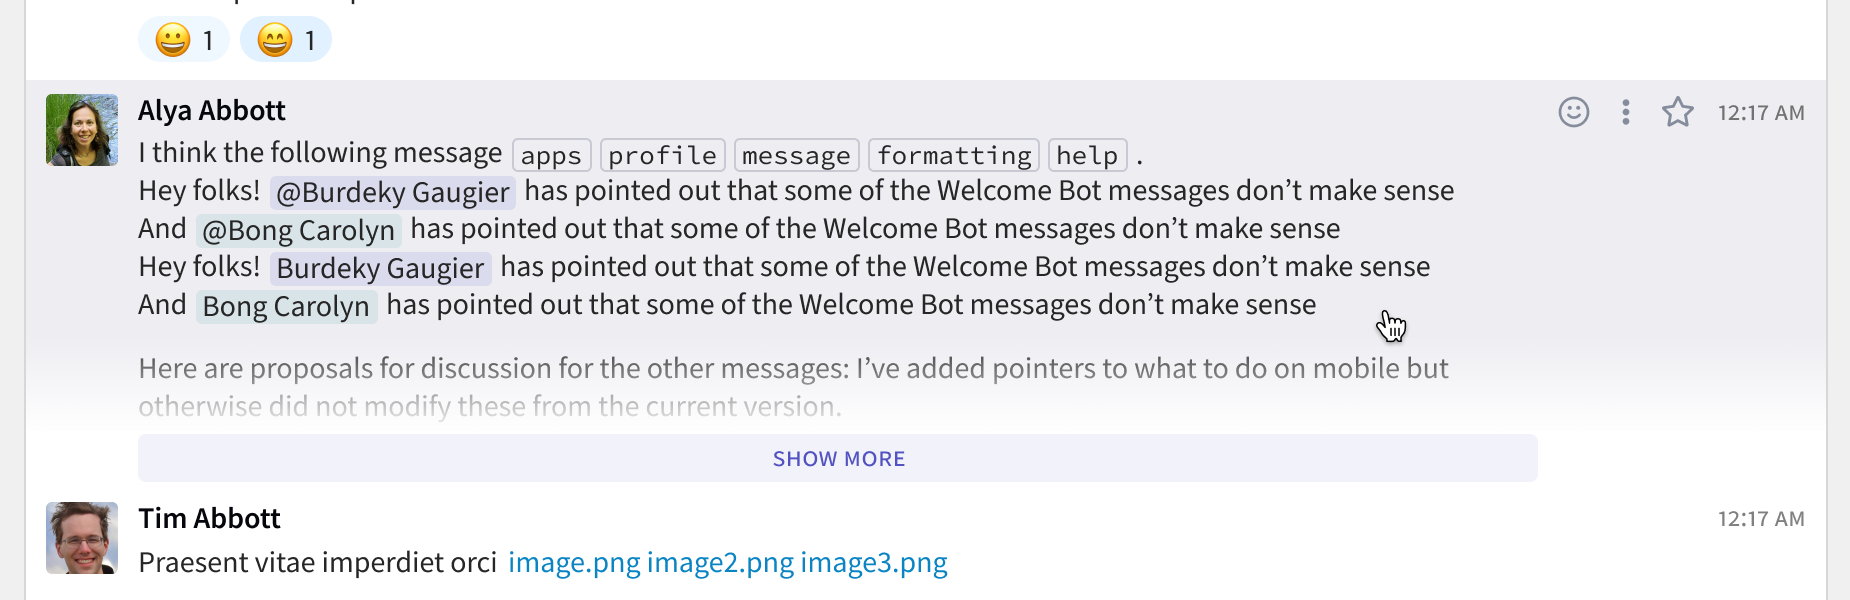Open the image.png attachment link
This screenshot has width=1850, height=600.
(x=573, y=563)
